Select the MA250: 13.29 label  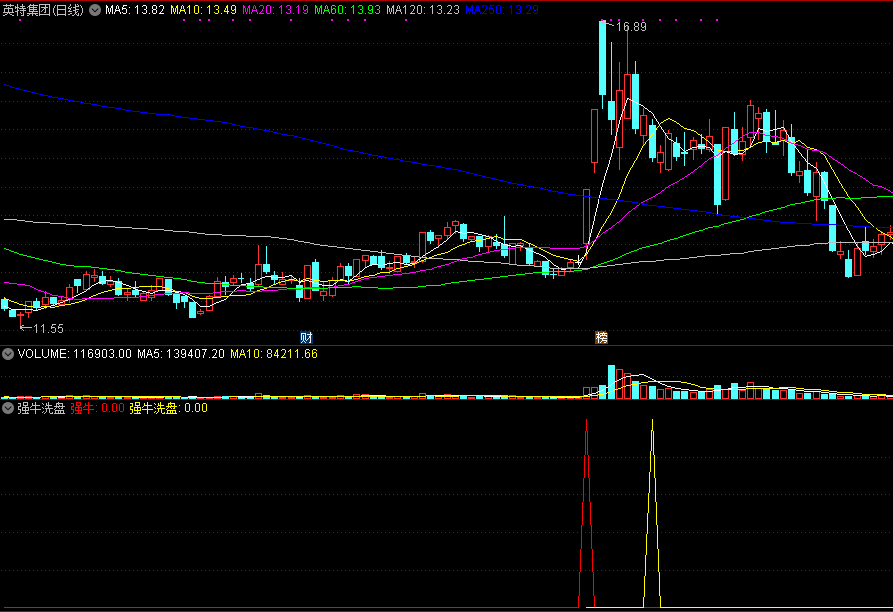click(x=502, y=10)
